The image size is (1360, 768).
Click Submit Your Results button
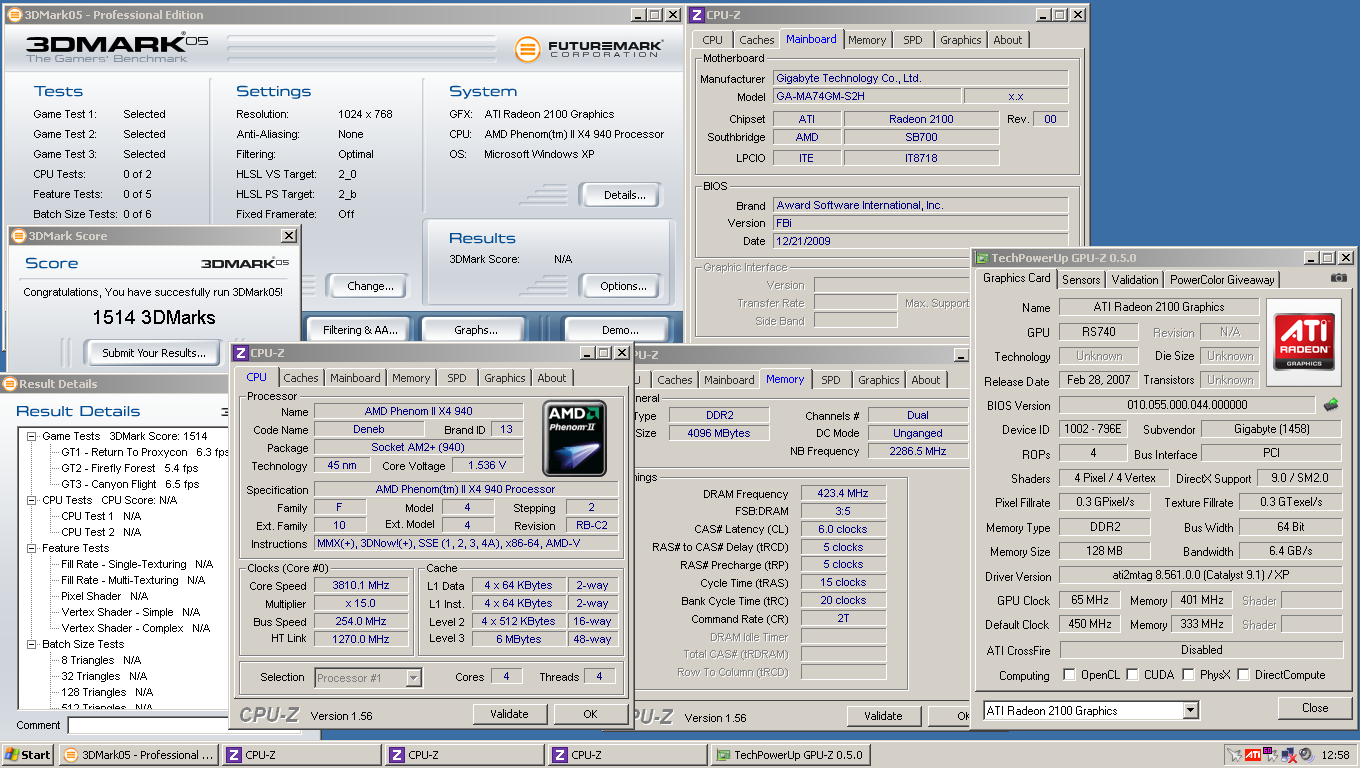[154, 352]
